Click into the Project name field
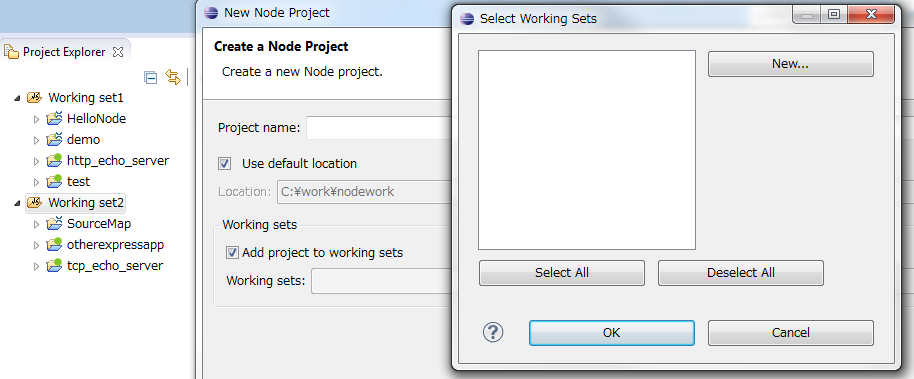 click(x=379, y=128)
